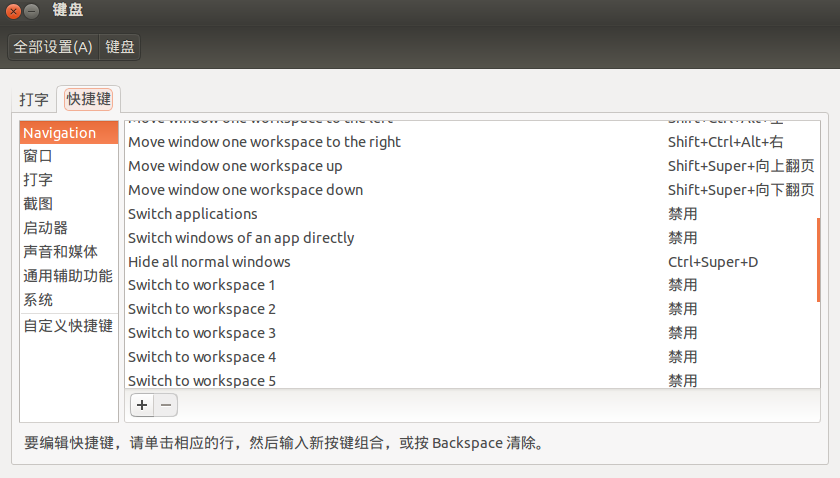Select Switch to workspace 5 row

tap(472, 379)
